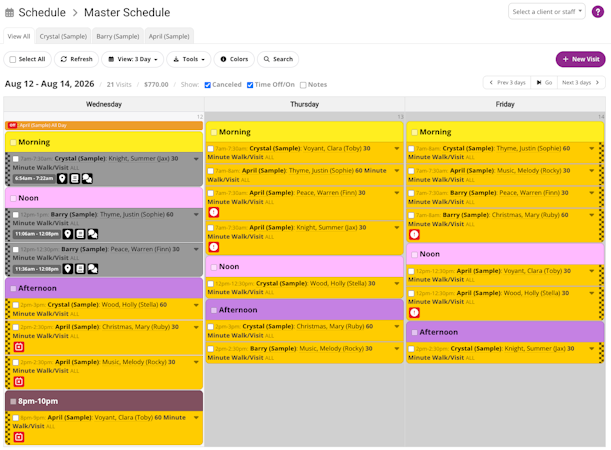Click red warning icon on Thursday April Knight Summer visit

(x=214, y=247)
